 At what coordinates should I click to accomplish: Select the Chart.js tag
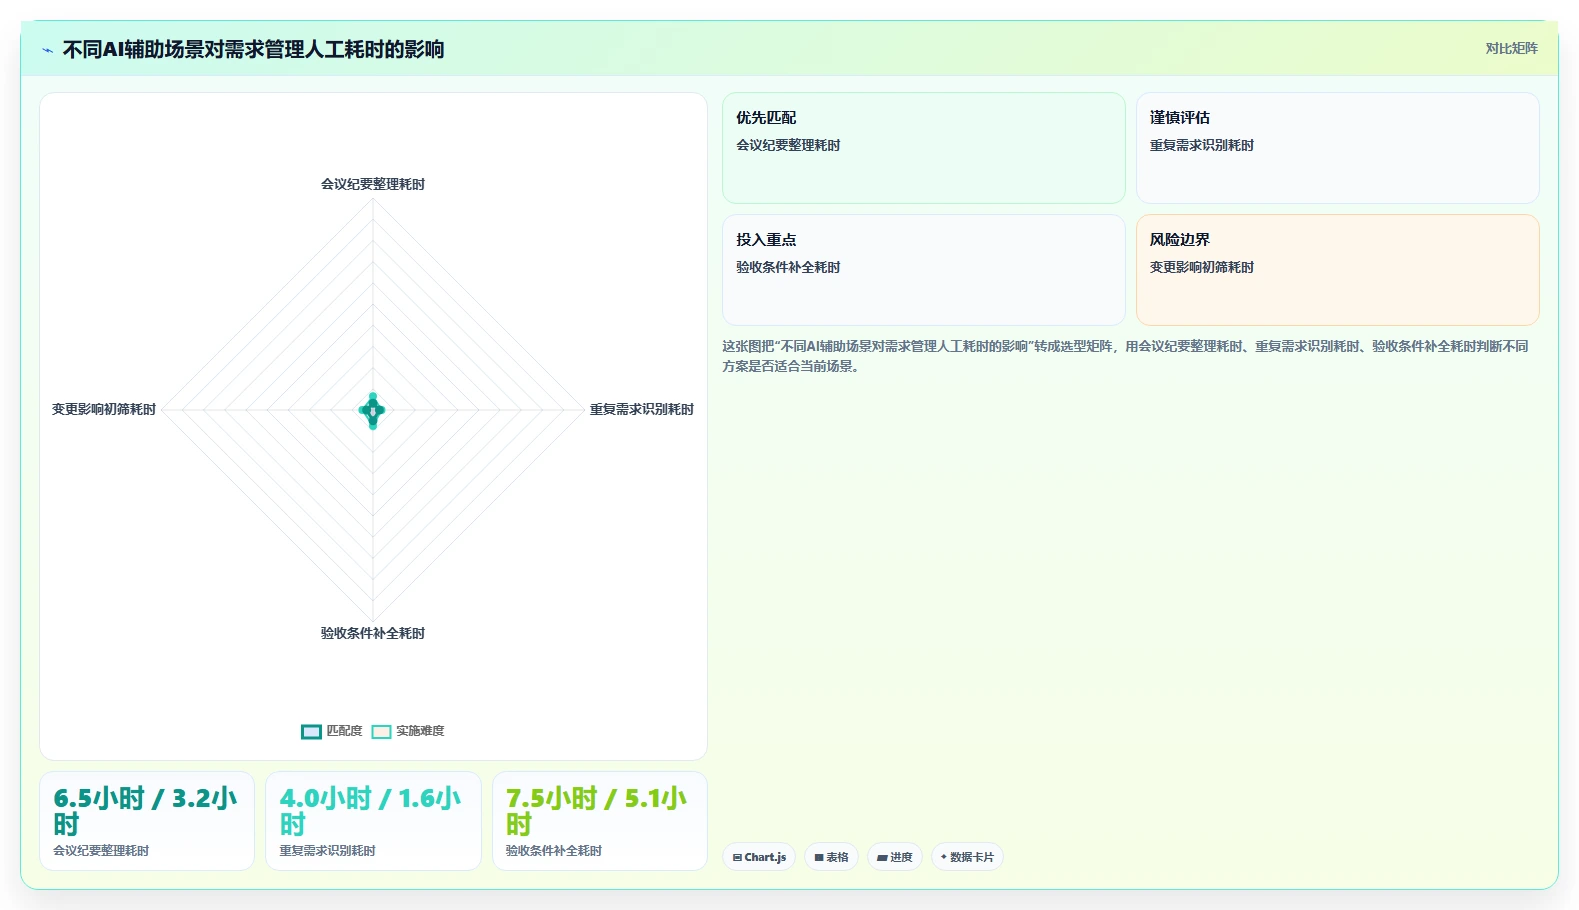click(759, 857)
